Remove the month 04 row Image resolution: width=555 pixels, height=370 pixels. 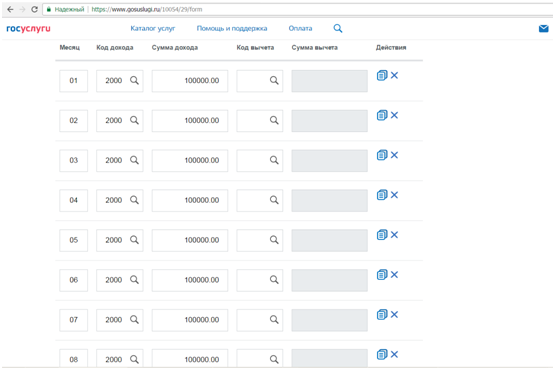[x=394, y=195]
